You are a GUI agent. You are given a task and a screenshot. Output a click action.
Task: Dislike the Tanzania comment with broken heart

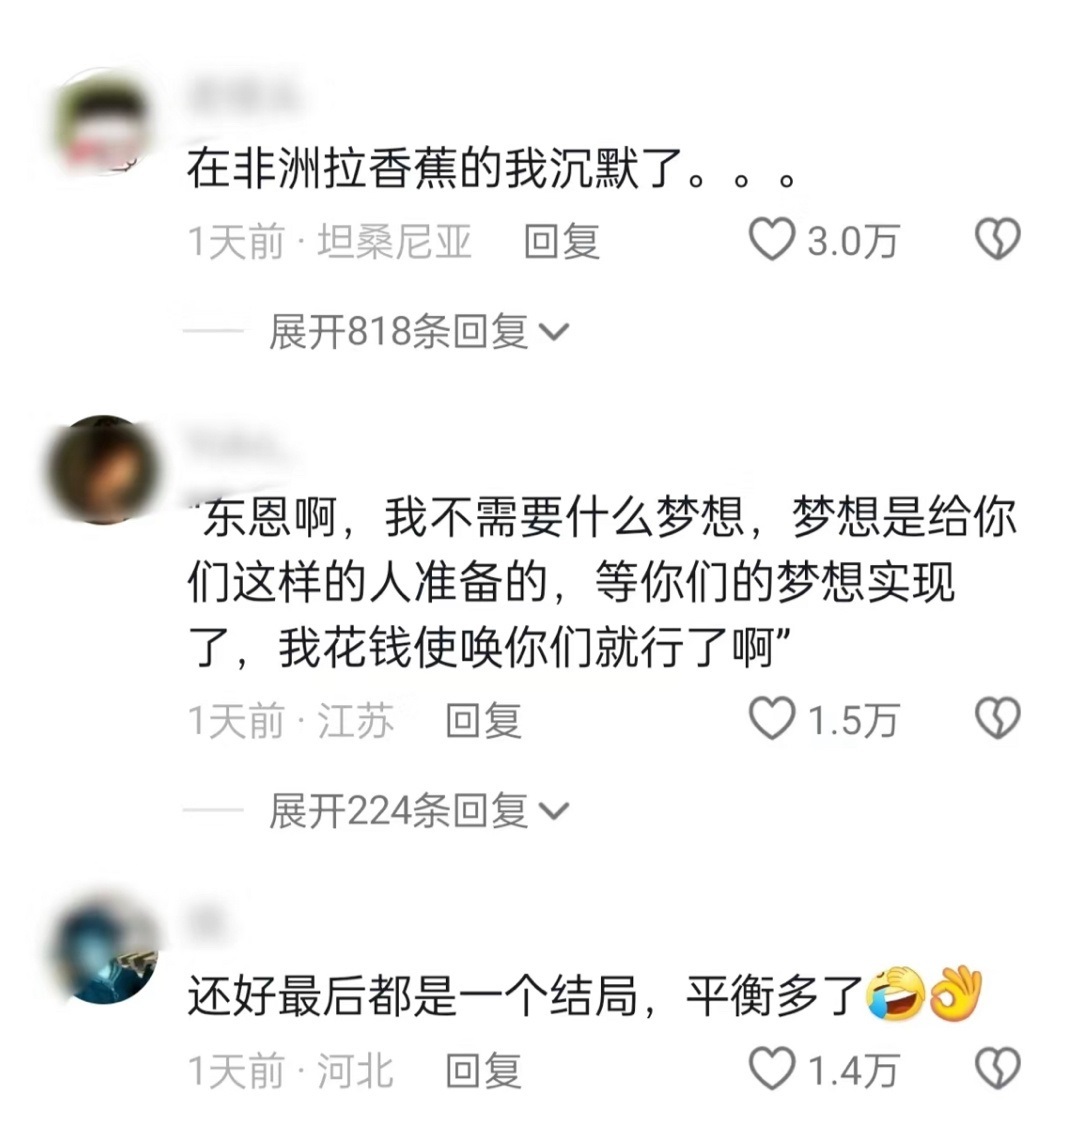click(998, 240)
